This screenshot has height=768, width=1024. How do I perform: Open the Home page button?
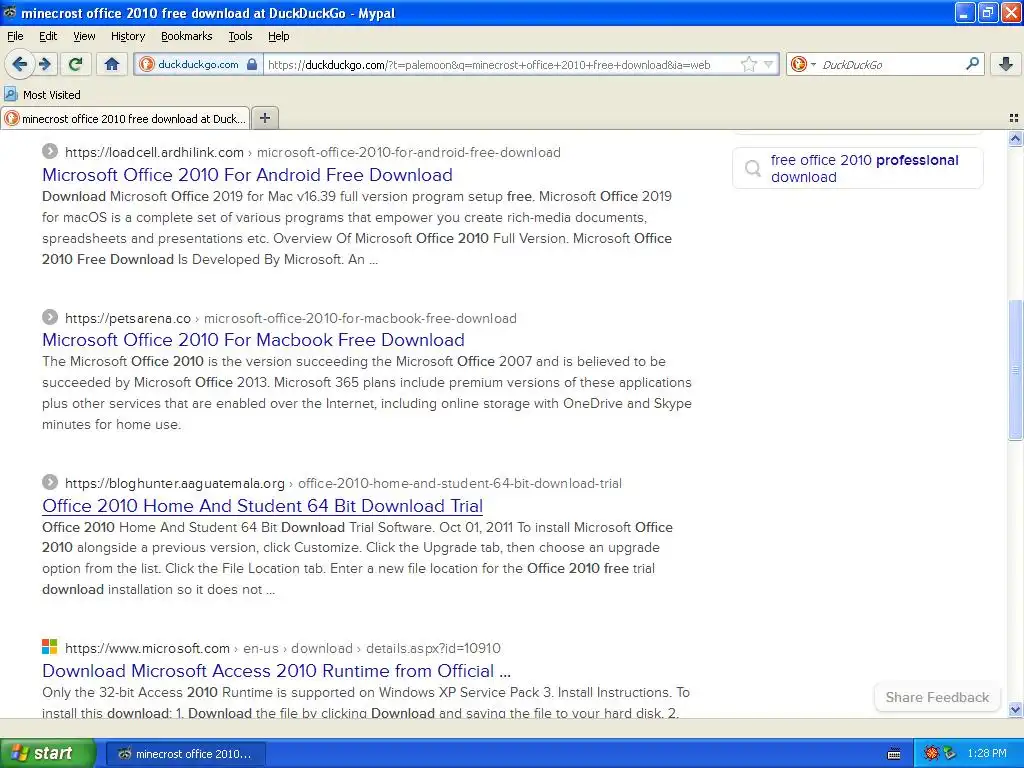(x=112, y=64)
